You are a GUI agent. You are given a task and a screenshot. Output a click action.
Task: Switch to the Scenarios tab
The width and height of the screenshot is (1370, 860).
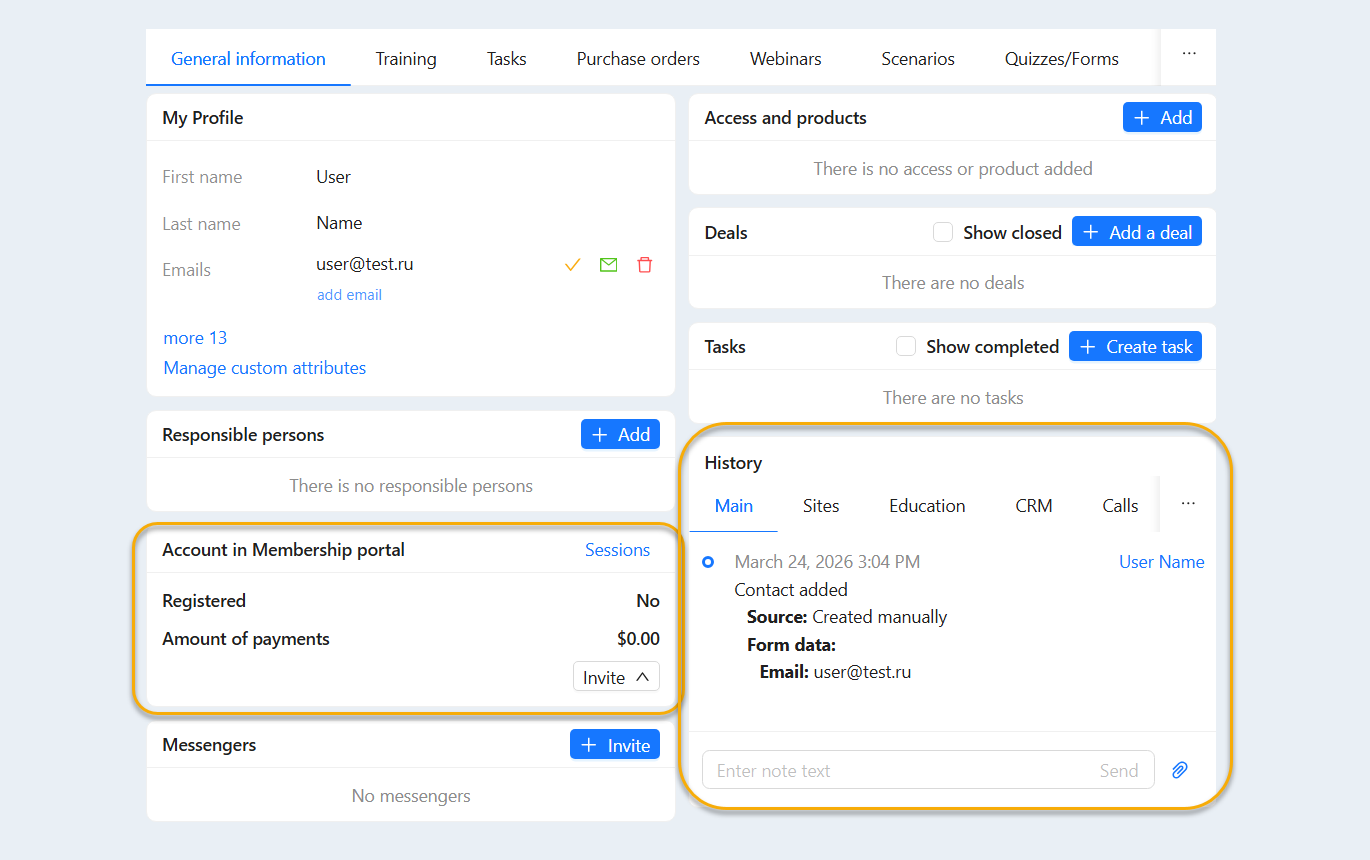(918, 59)
